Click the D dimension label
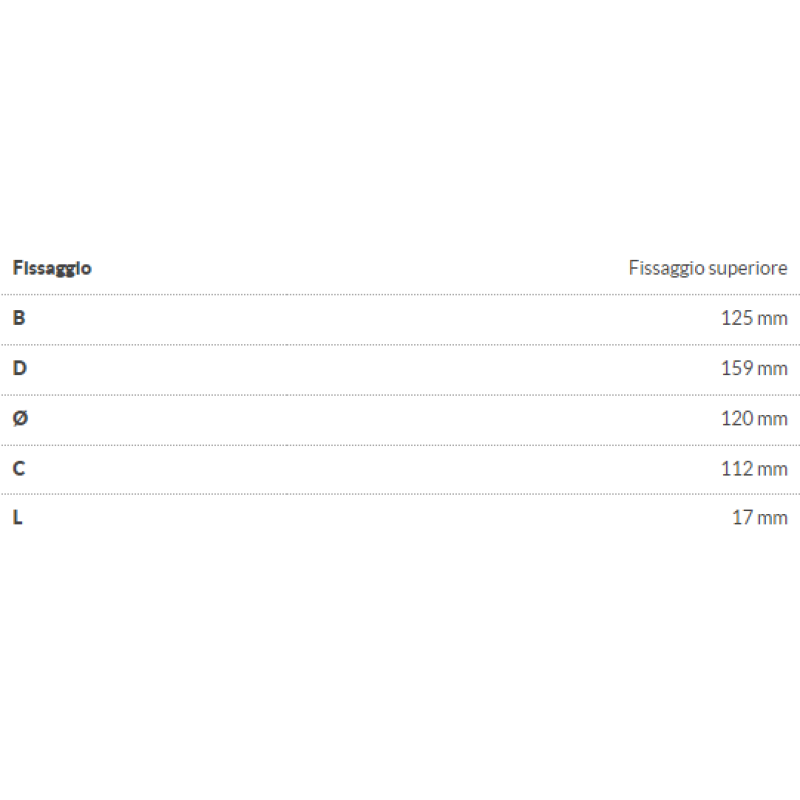This screenshot has width=800, height=800. pos(20,368)
